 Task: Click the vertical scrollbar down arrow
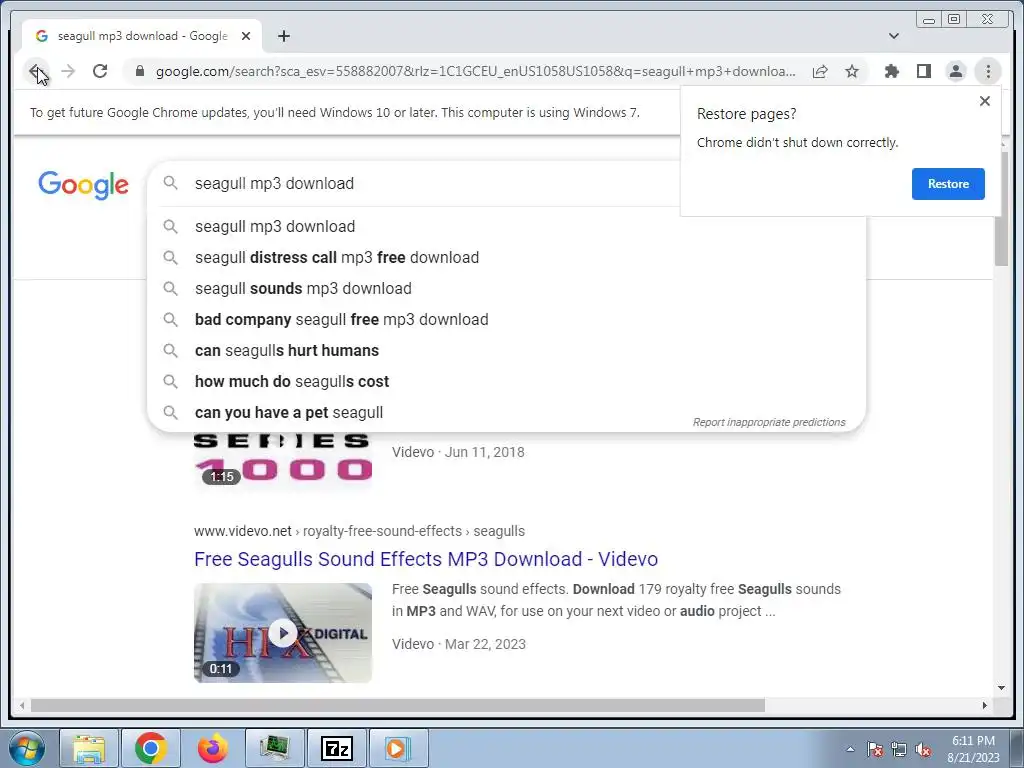(1001, 688)
